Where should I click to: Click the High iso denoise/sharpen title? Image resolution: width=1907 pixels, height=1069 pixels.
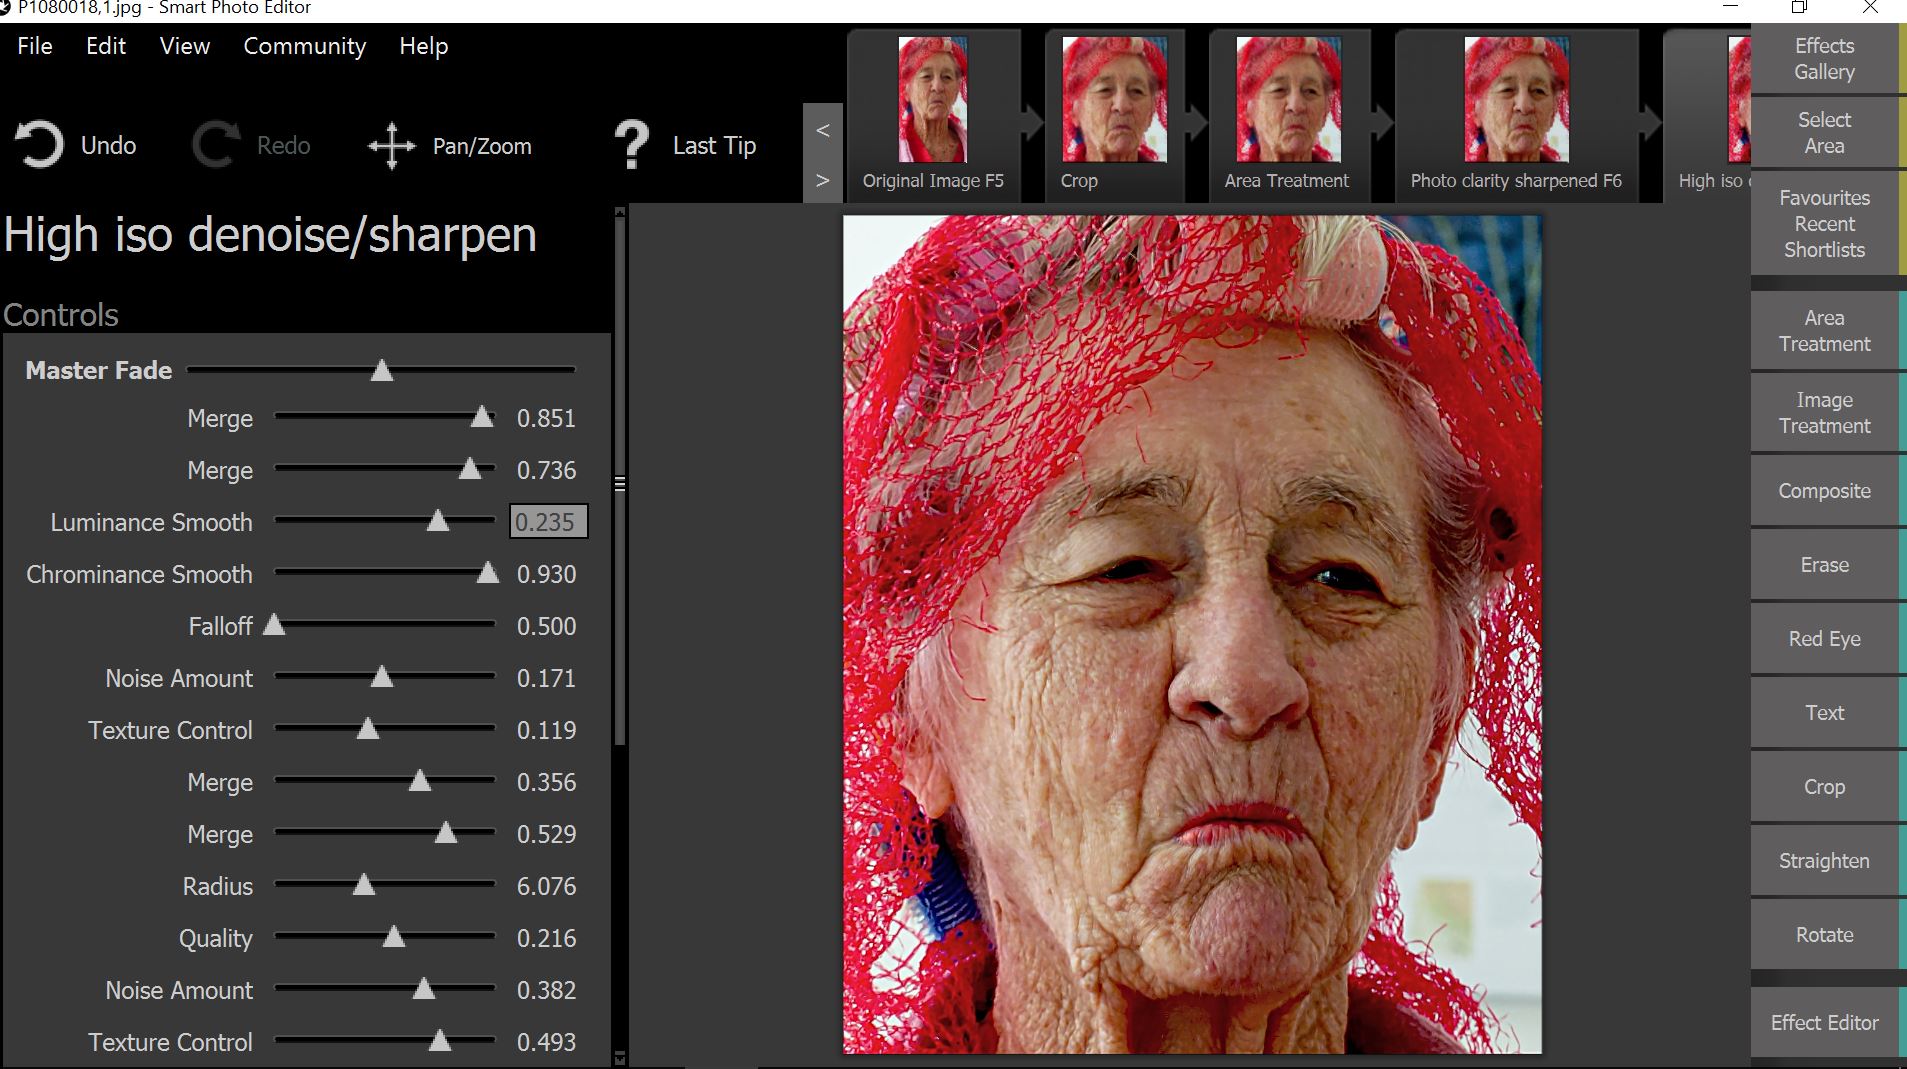[x=270, y=236]
